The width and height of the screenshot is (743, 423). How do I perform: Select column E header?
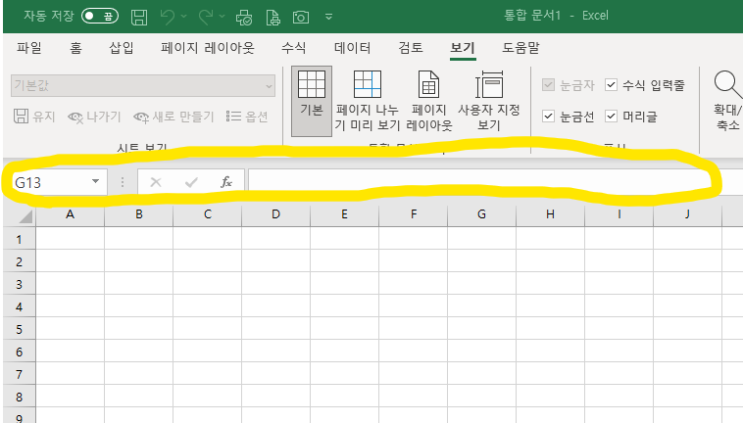click(x=344, y=215)
